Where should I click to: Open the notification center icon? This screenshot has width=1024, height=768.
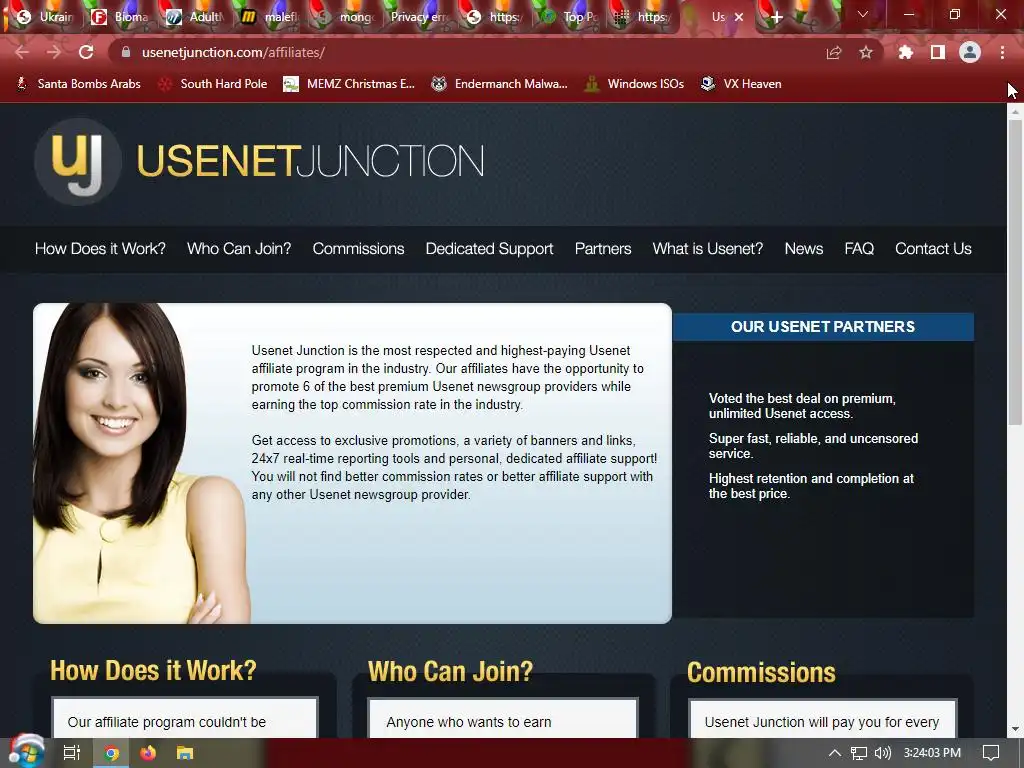(x=991, y=753)
